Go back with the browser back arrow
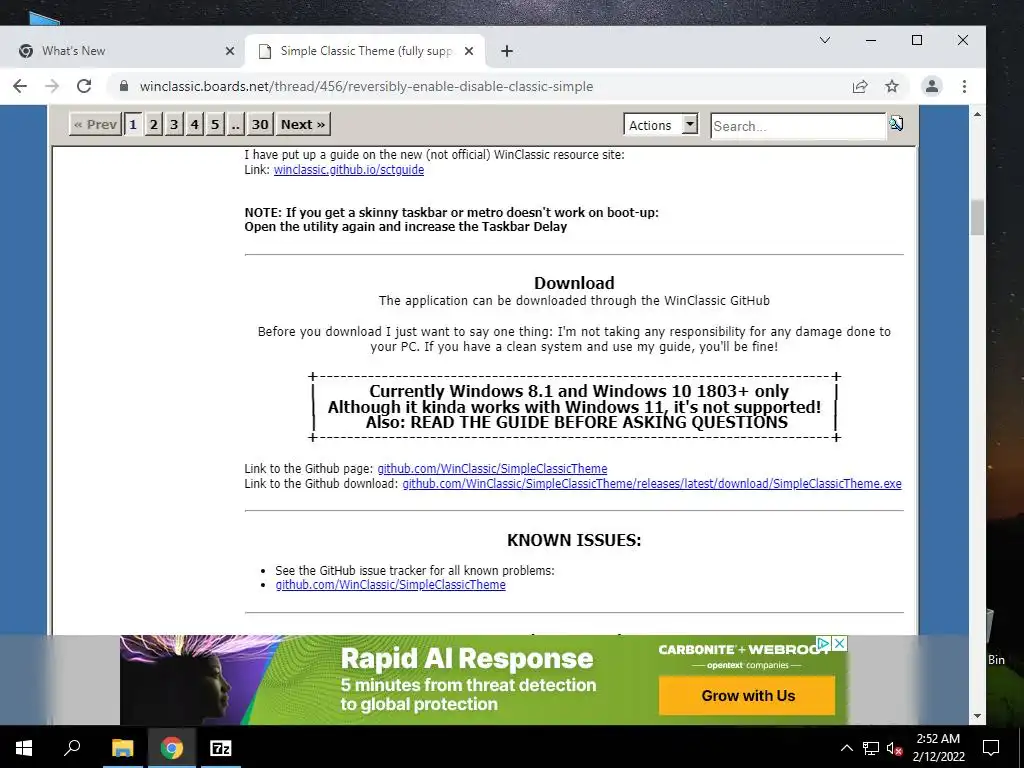The width and height of the screenshot is (1024, 768). [20, 86]
